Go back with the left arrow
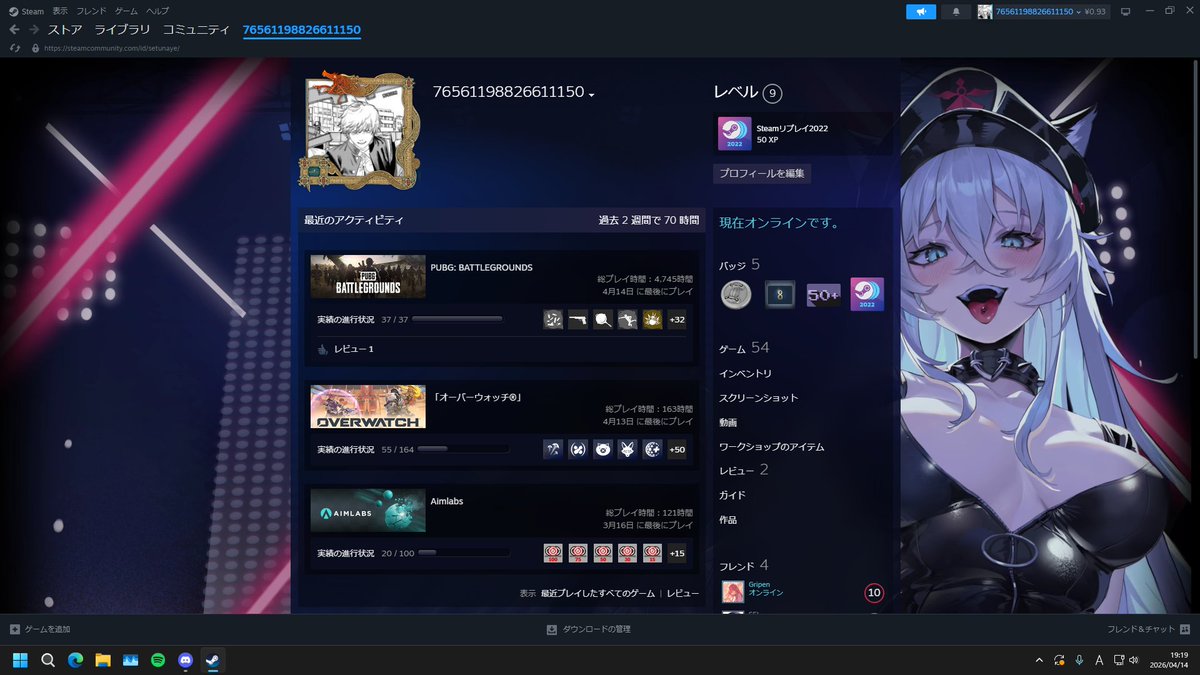This screenshot has height=675, width=1200. [x=14, y=30]
